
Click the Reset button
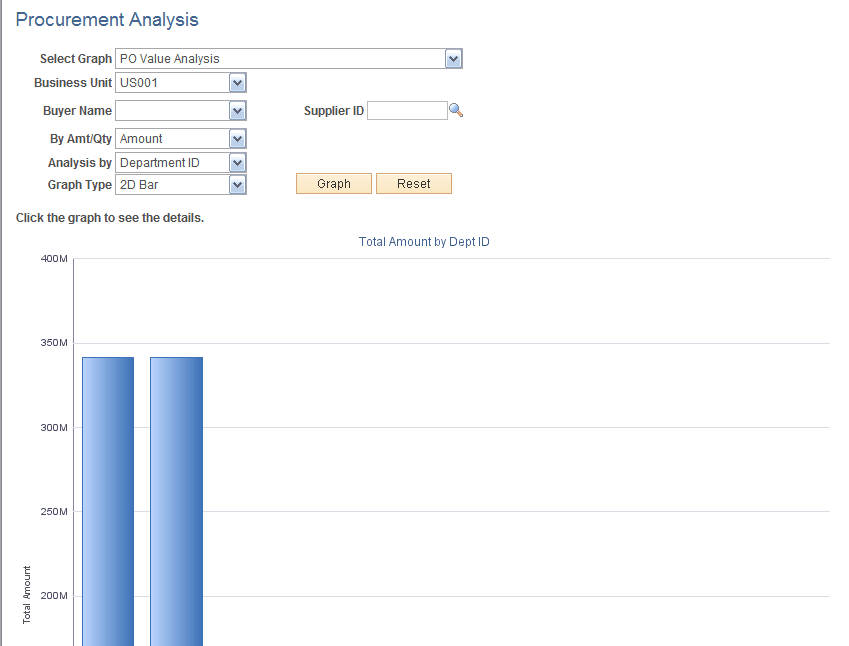coord(413,183)
